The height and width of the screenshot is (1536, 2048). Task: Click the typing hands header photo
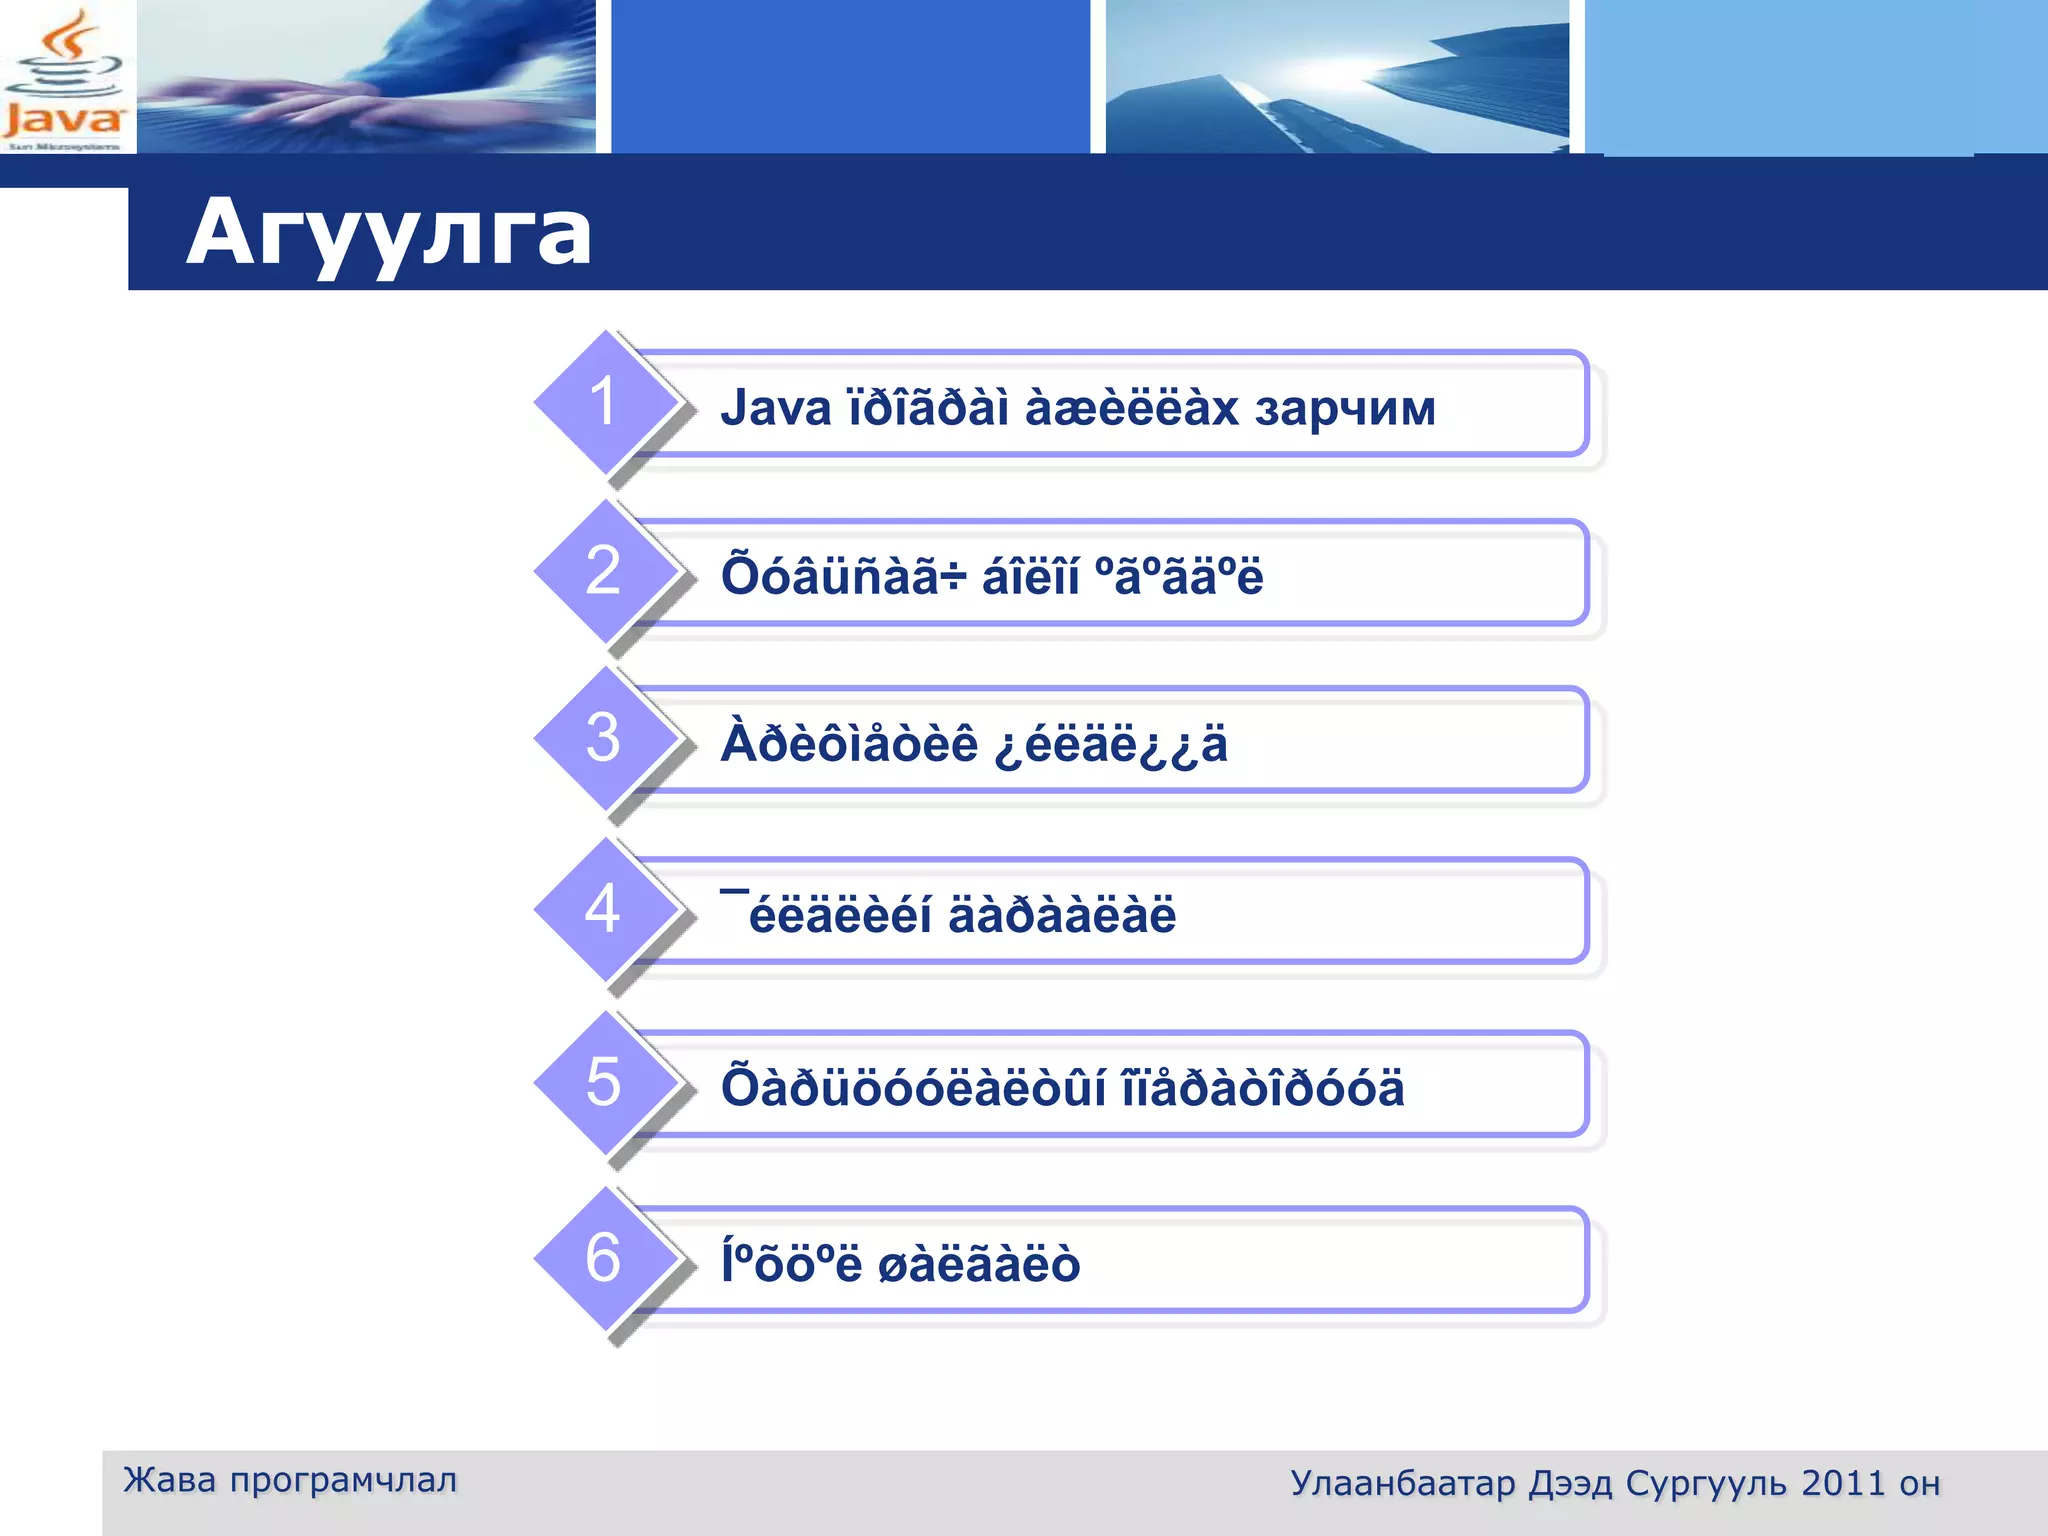coord(366,76)
